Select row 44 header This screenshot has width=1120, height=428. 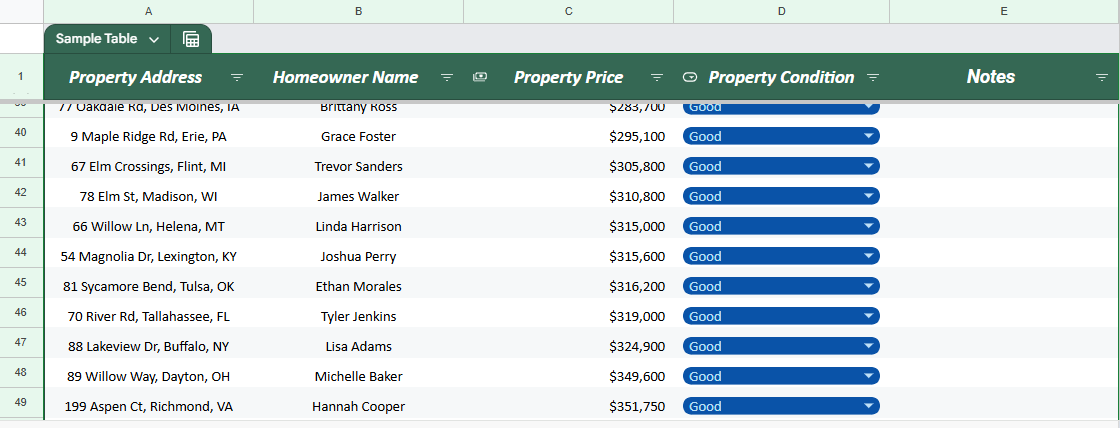[21, 252]
